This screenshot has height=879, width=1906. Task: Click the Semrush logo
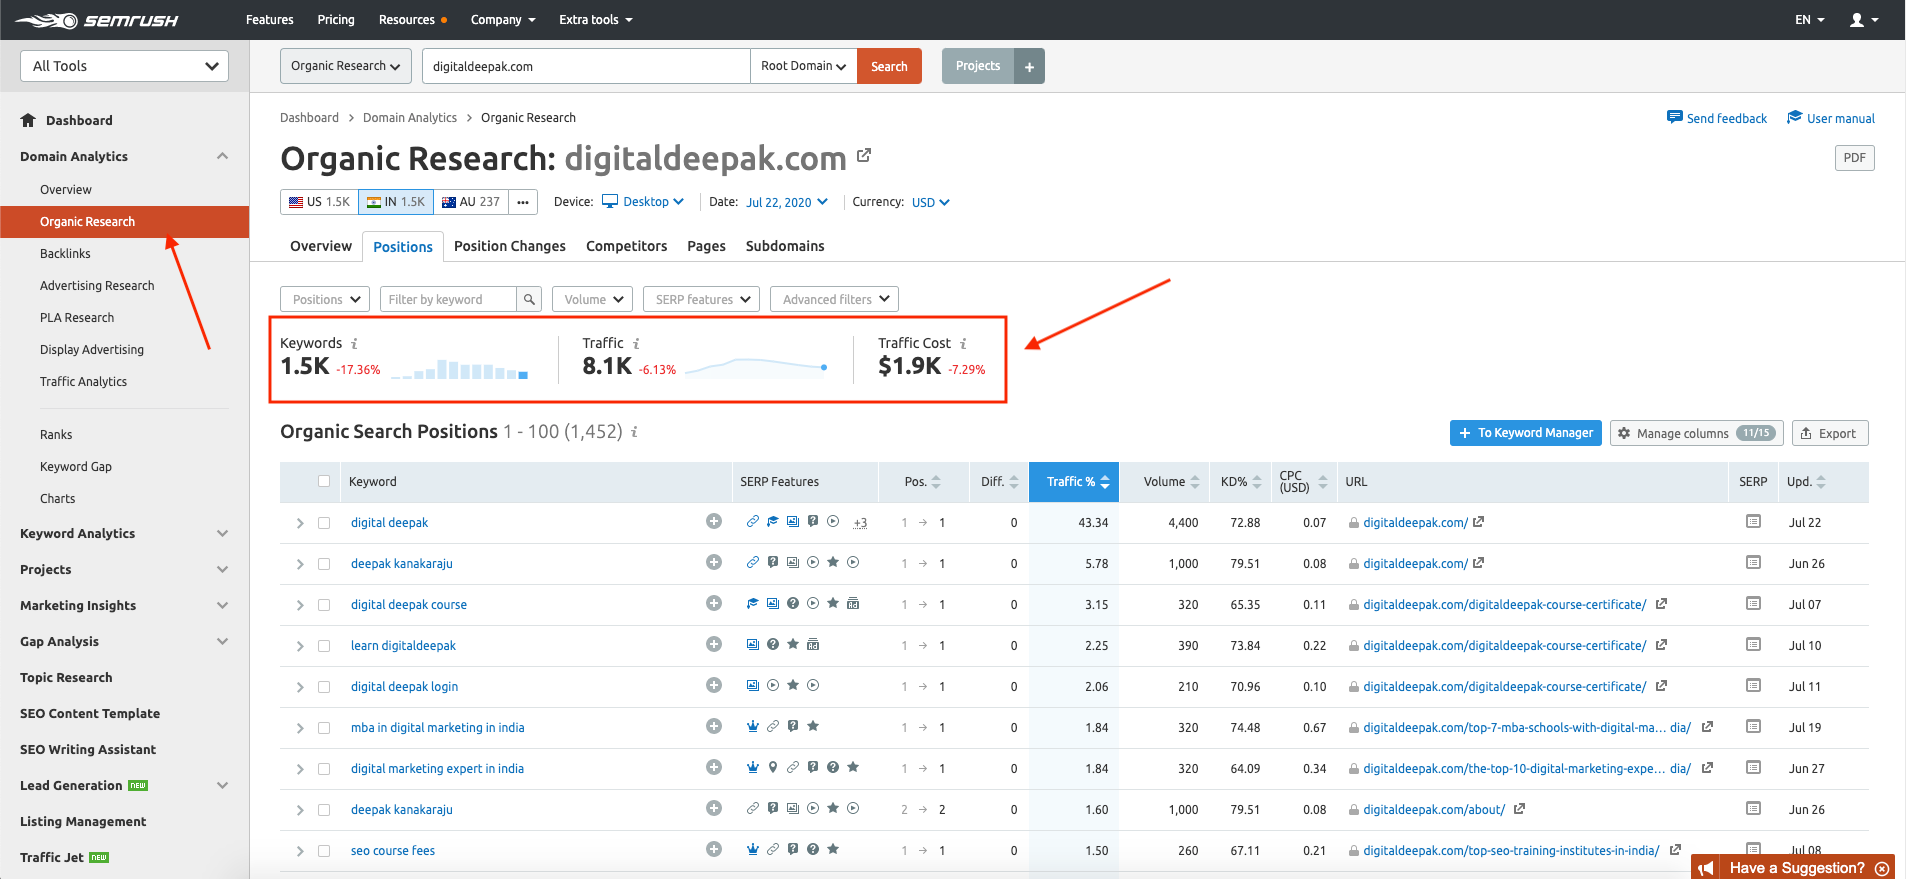pyautogui.click(x=97, y=20)
